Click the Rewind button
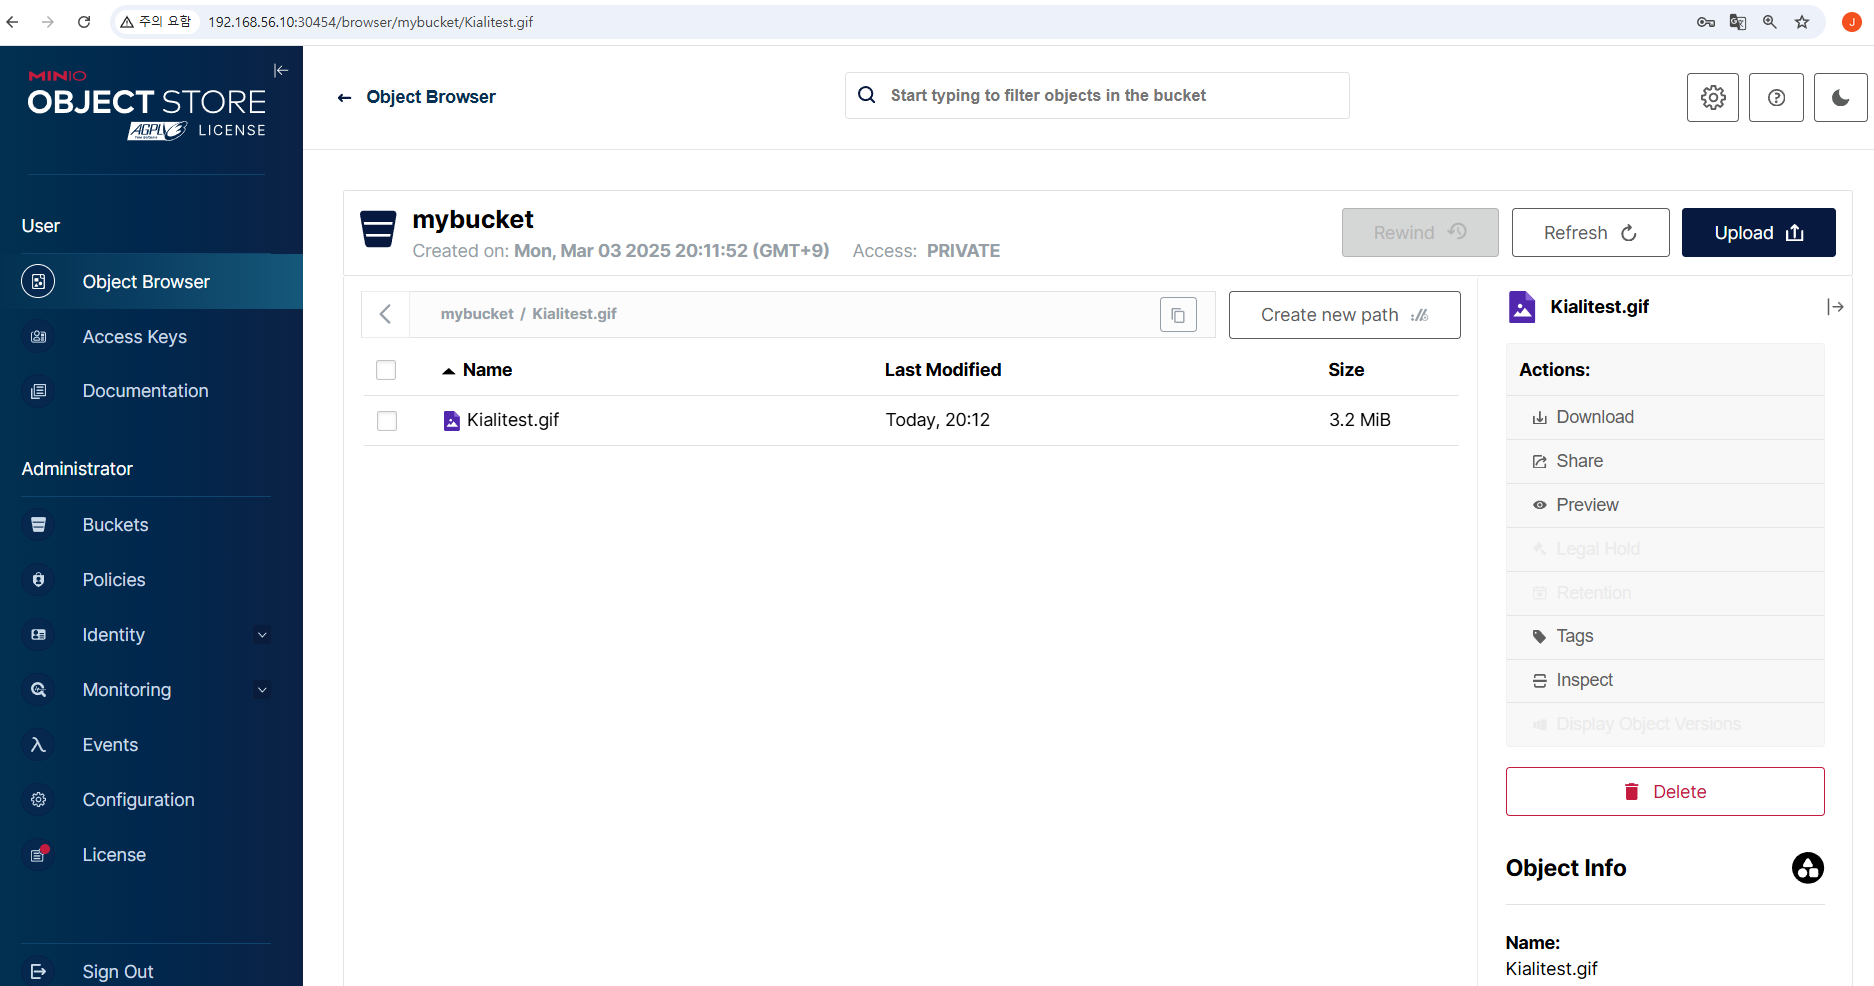Image resolution: width=1874 pixels, height=986 pixels. [1420, 233]
